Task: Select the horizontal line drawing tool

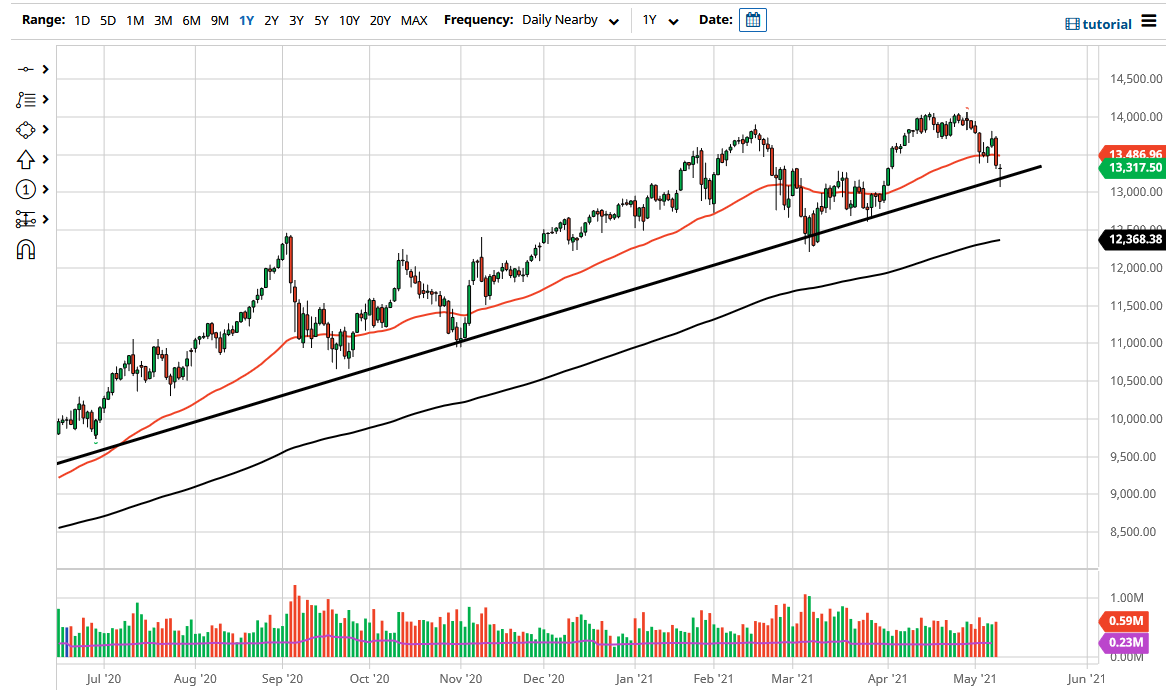Action: 26,69
